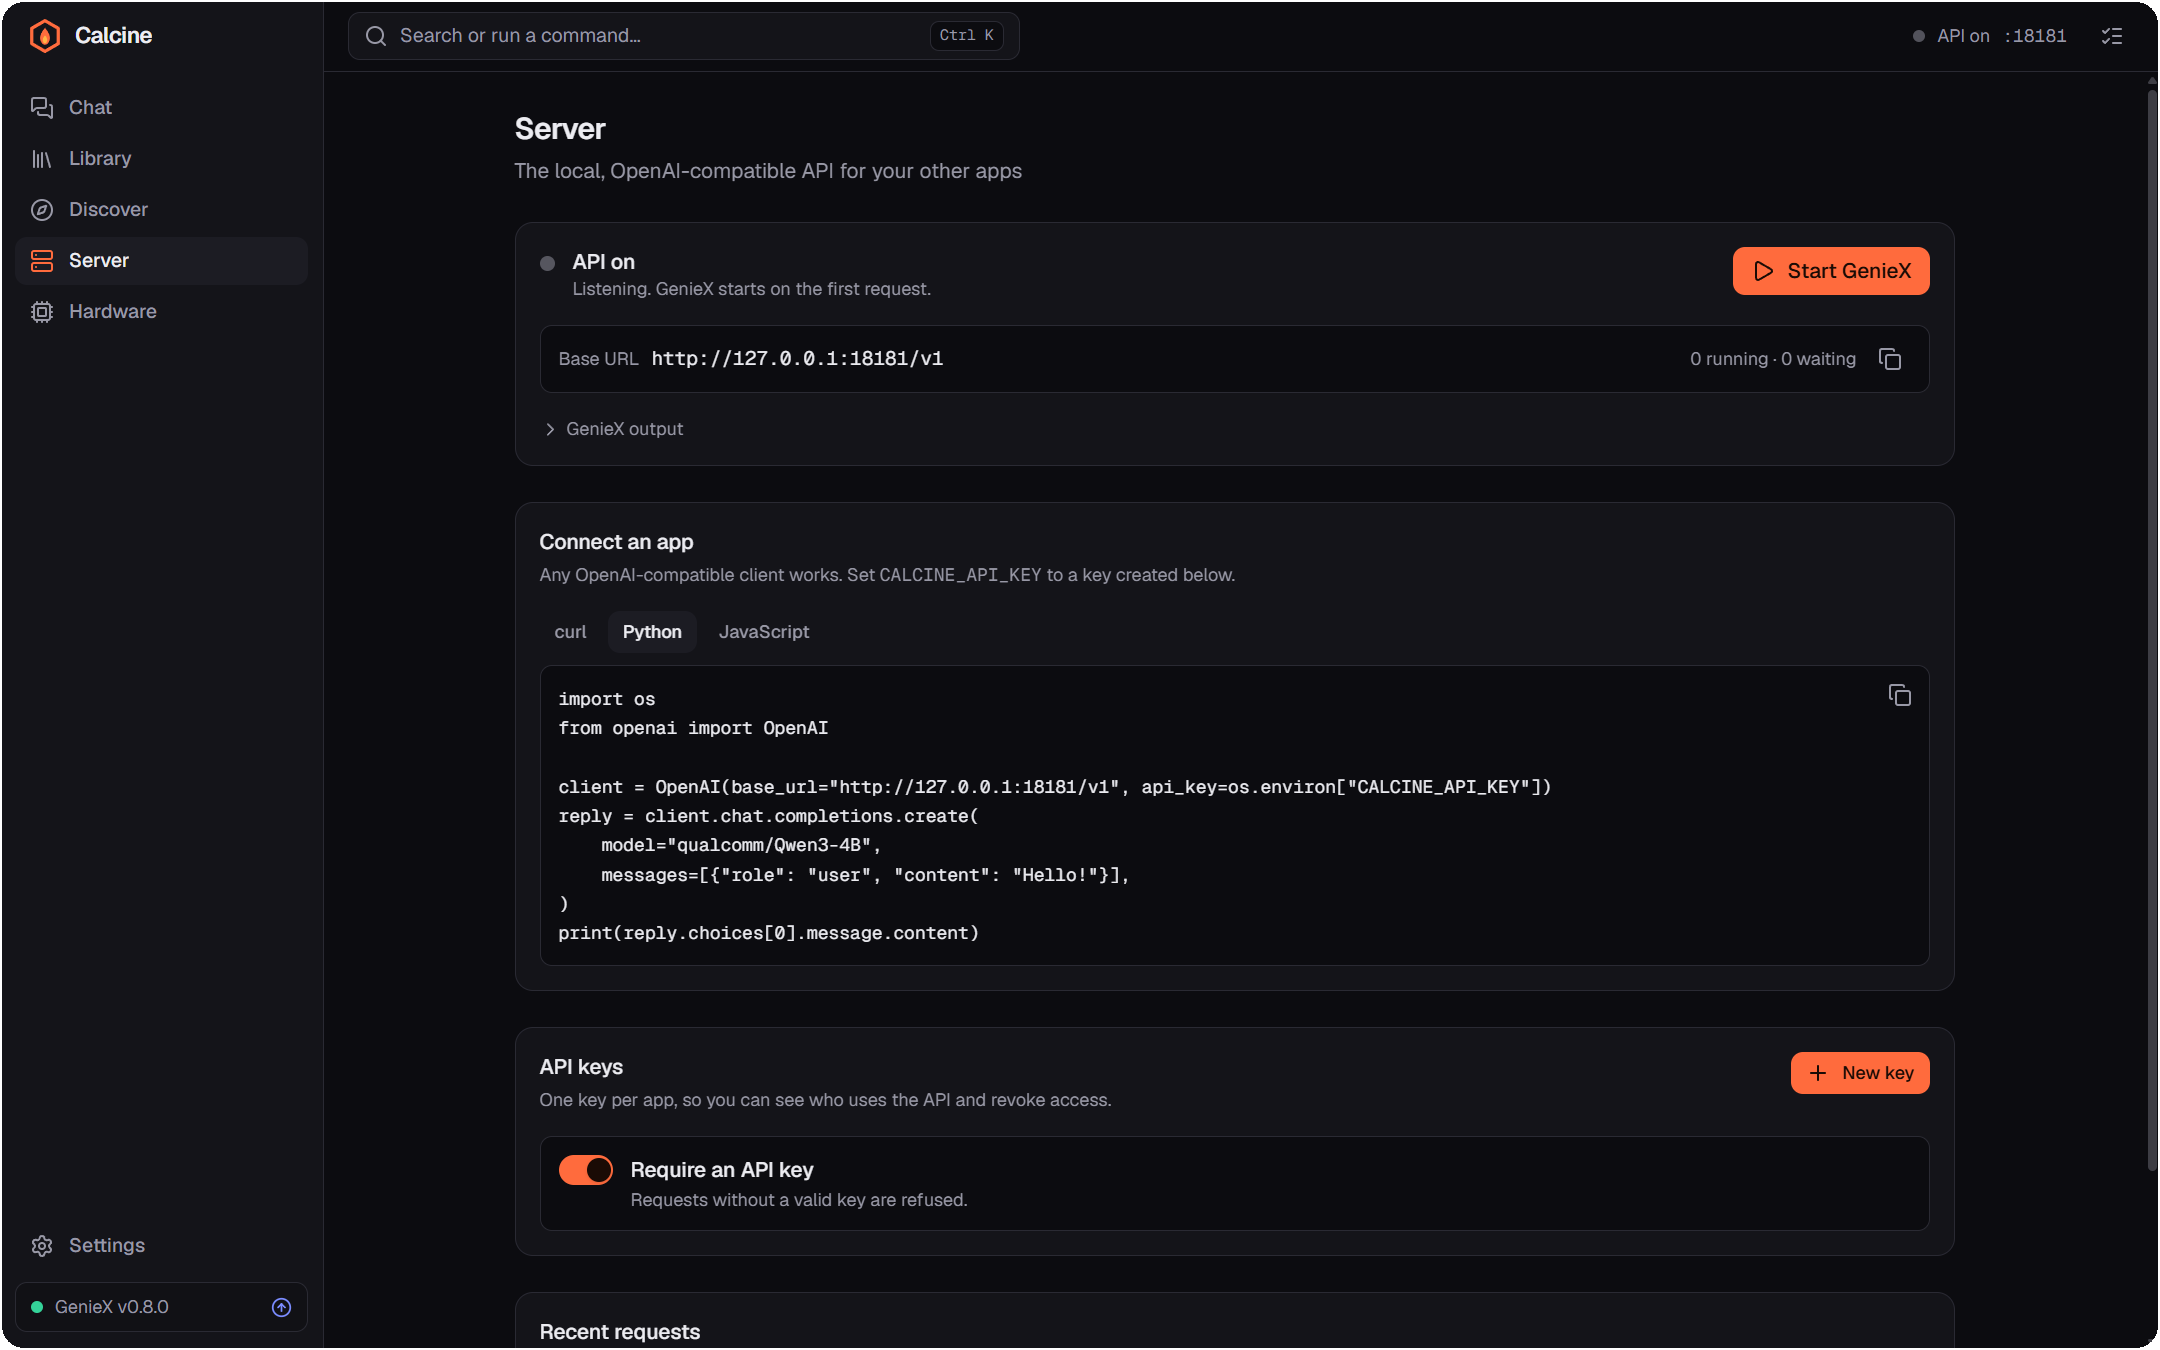Go to the Discover page

pos(161,209)
